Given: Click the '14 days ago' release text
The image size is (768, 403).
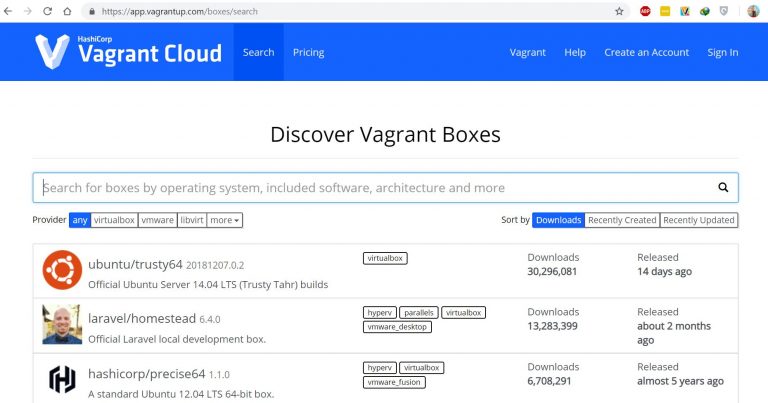Looking at the screenshot, I should (665, 272).
